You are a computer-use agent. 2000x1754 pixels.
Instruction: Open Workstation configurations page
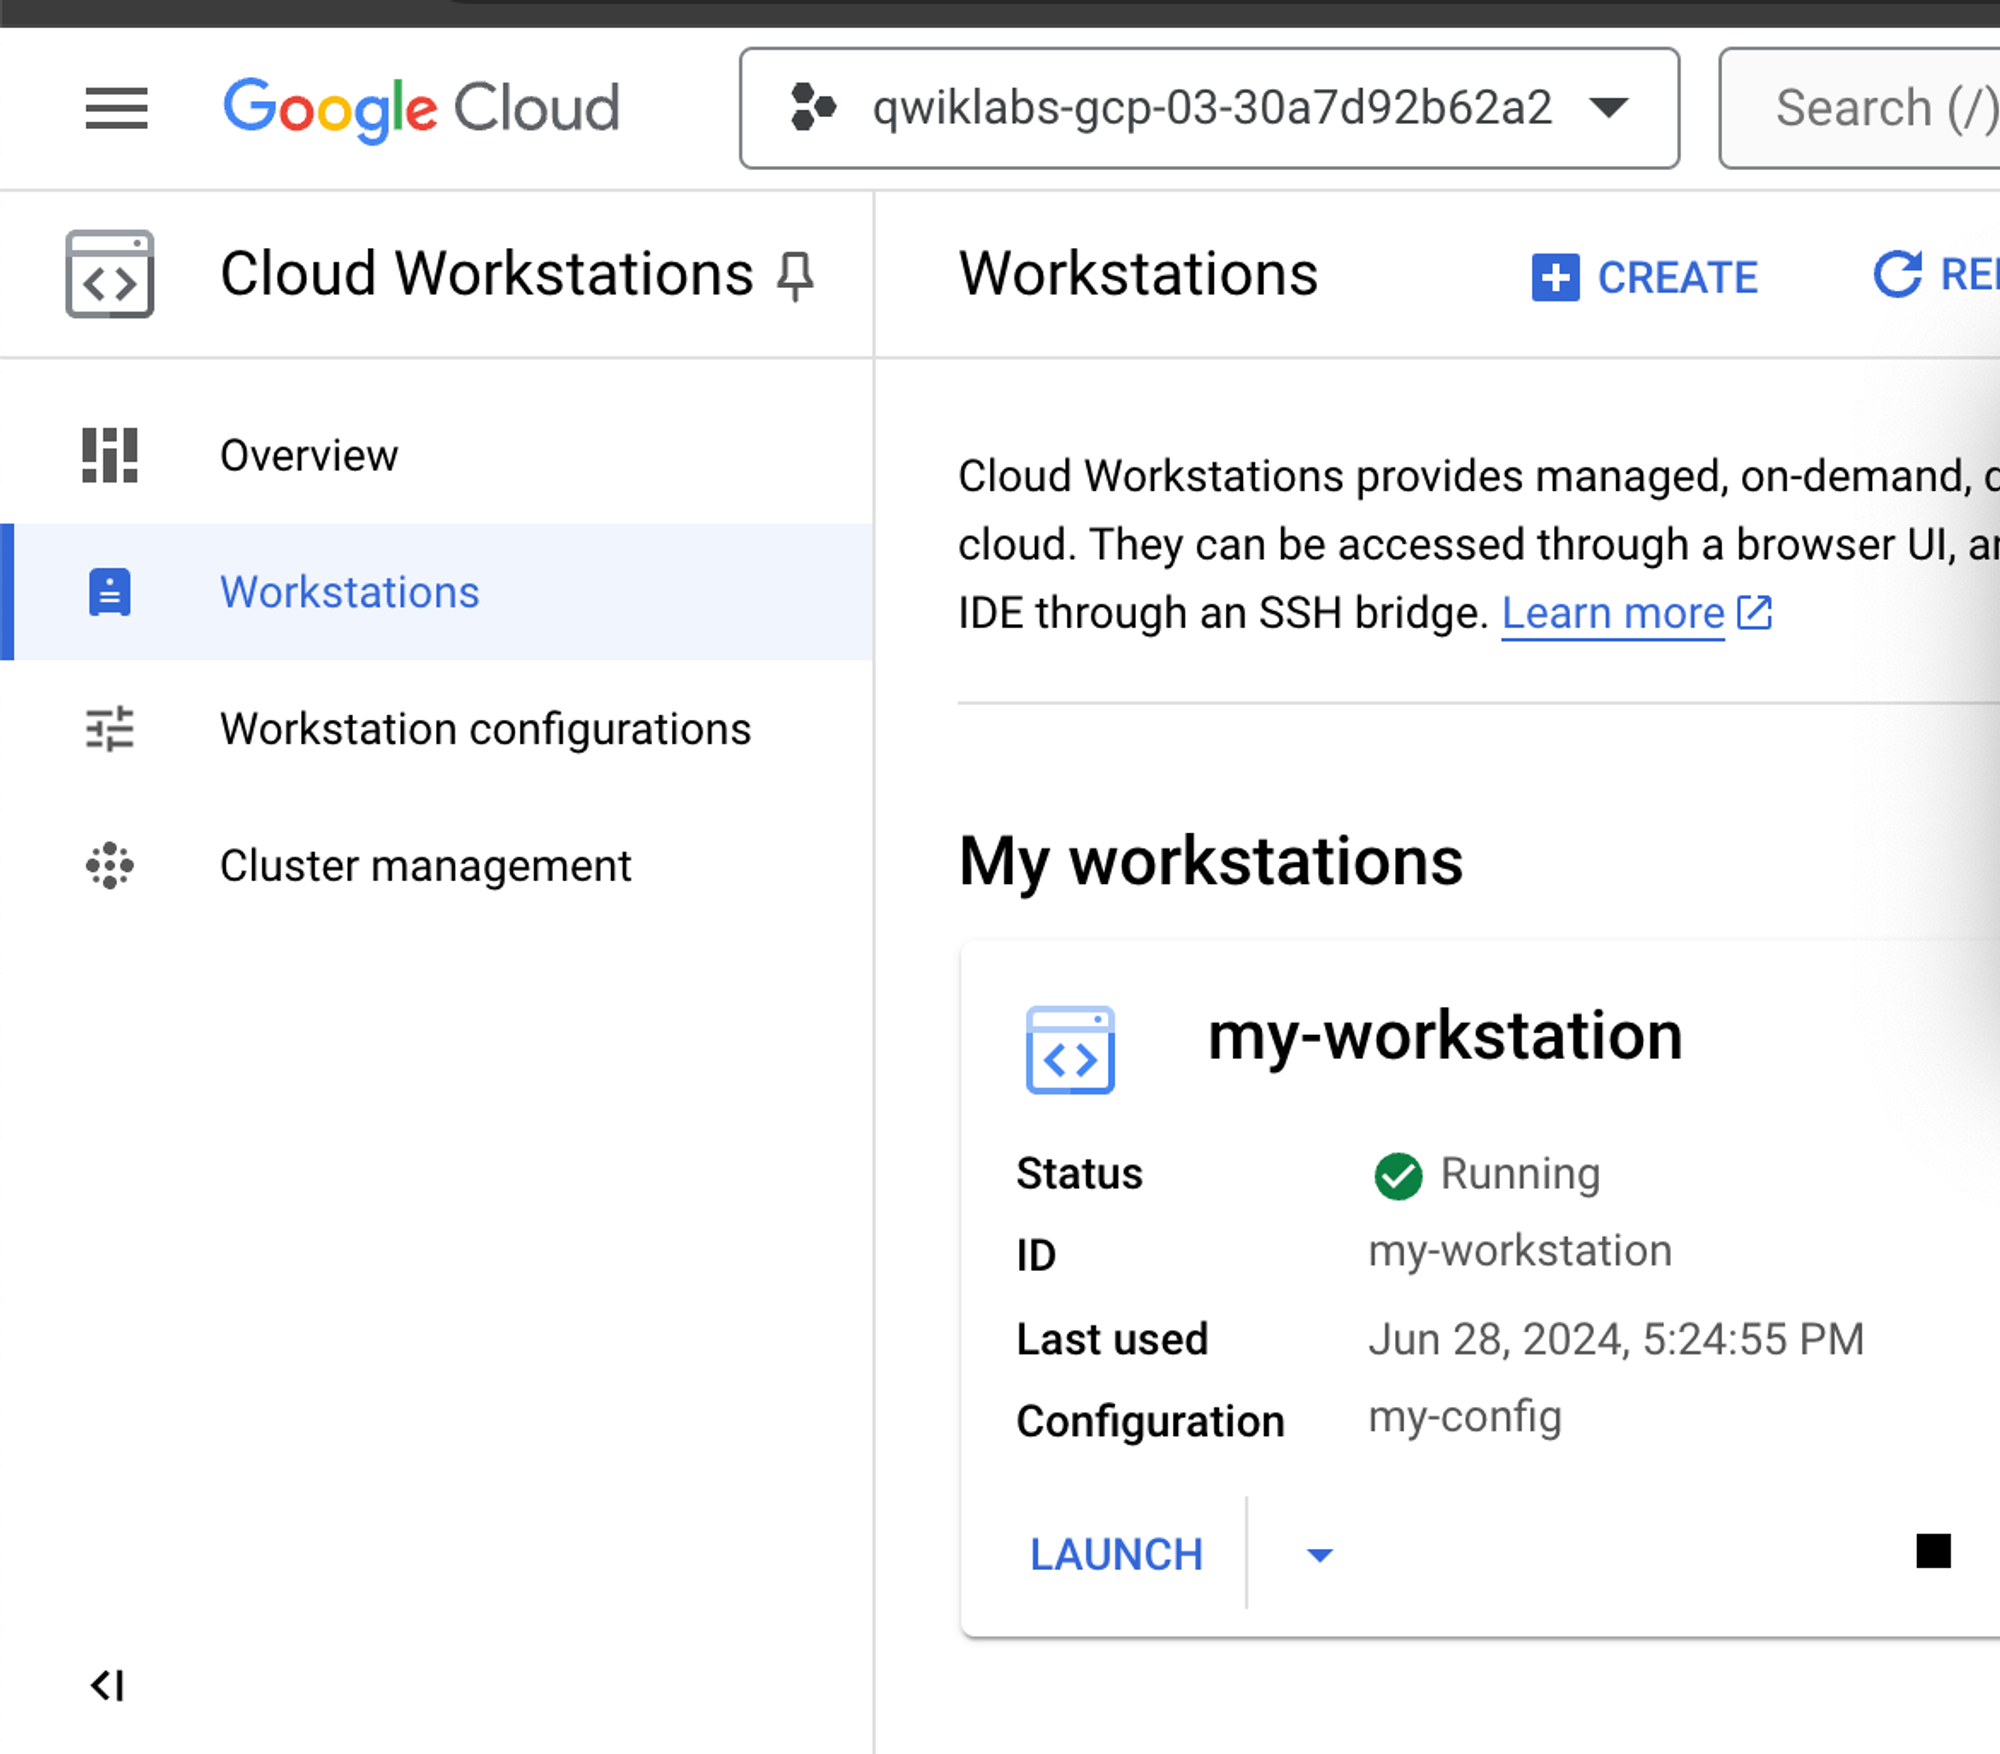[x=485, y=729]
